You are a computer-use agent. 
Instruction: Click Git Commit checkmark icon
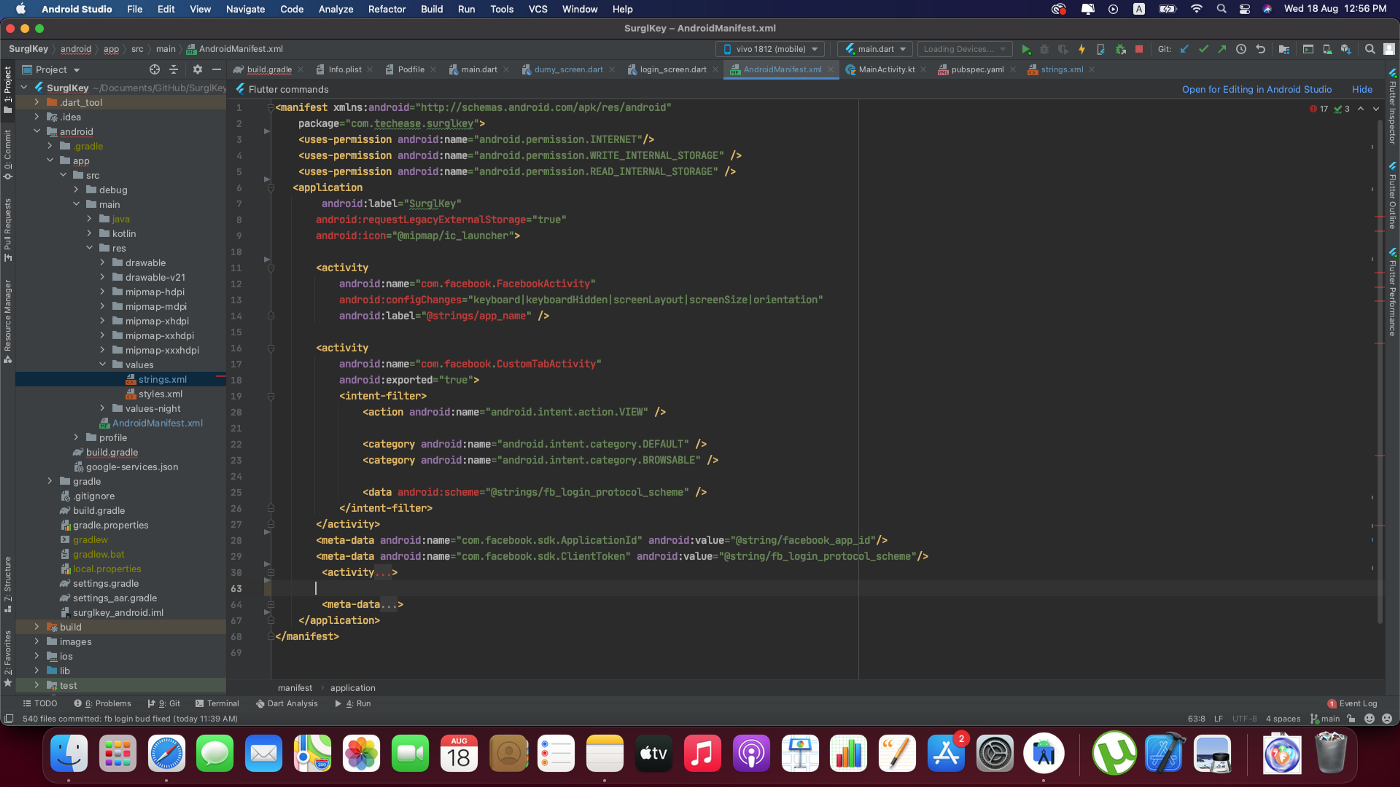[1204, 49]
